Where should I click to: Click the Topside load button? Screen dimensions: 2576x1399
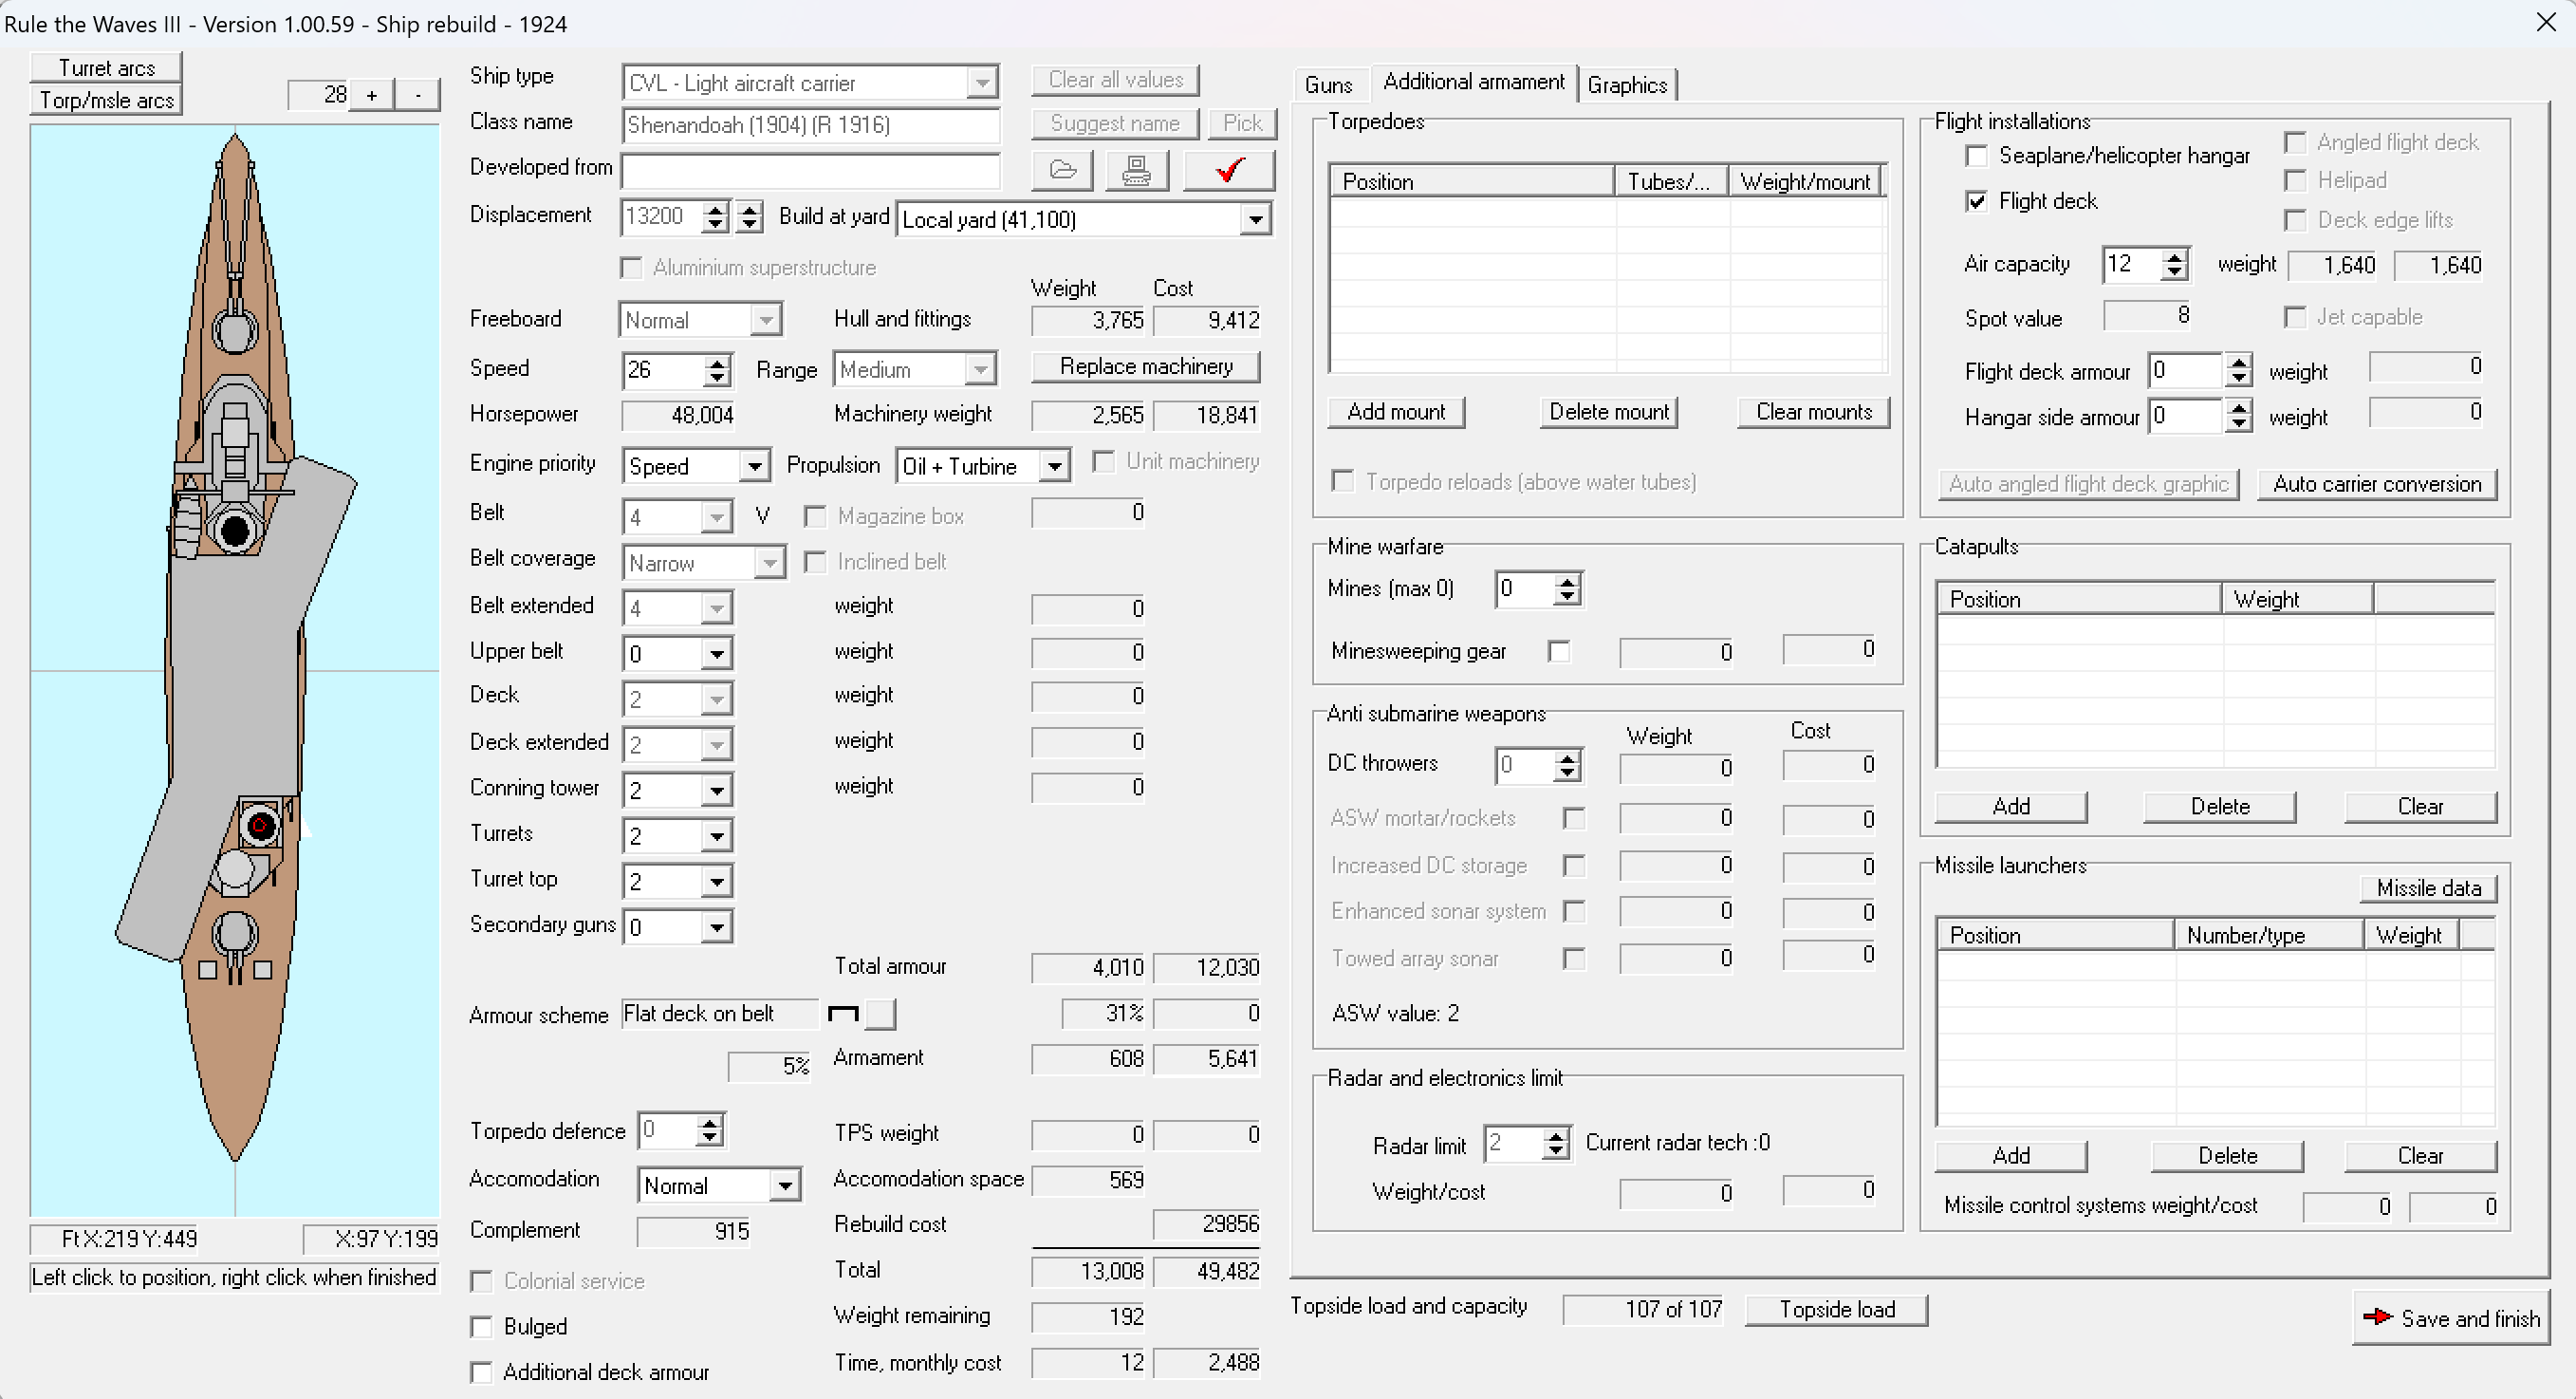pos(1837,1310)
